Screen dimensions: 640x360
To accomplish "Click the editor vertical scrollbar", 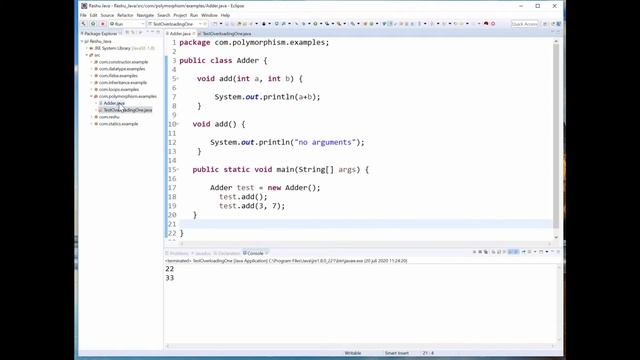I will [x=556, y=137].
